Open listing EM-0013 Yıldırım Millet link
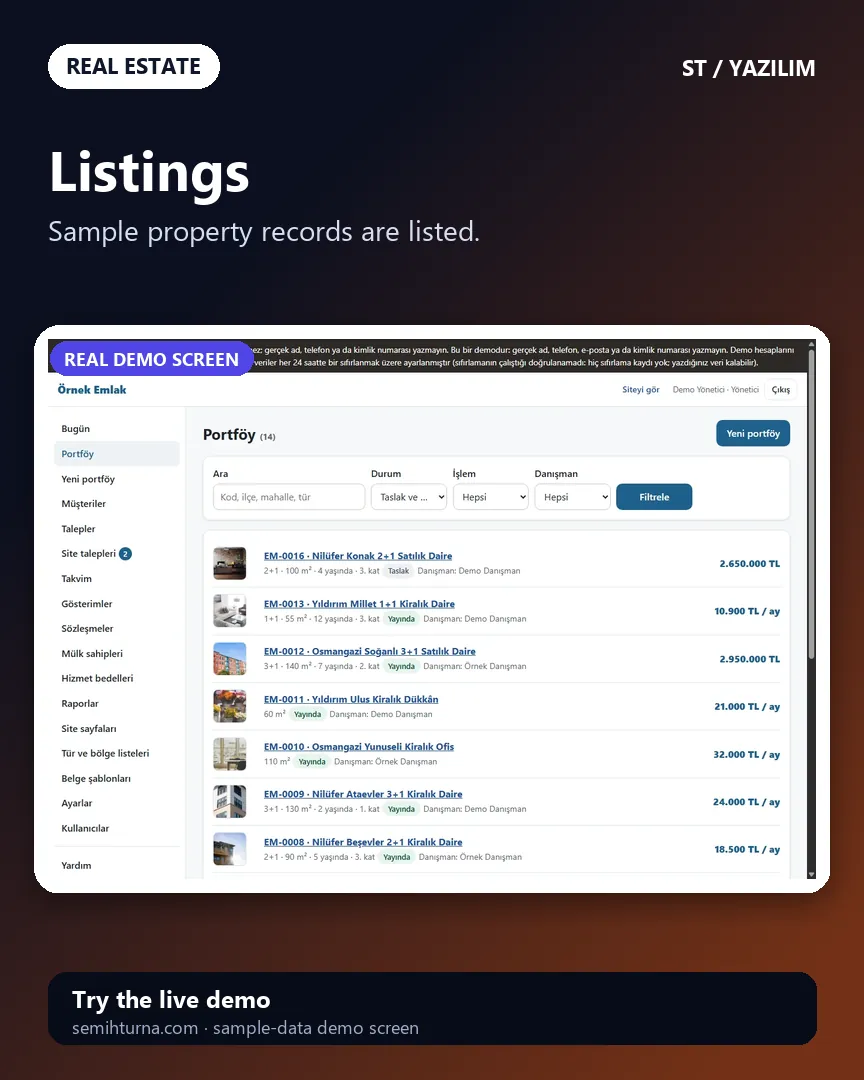The height and width of the screenshot is (1080, 864). [359, 604]
